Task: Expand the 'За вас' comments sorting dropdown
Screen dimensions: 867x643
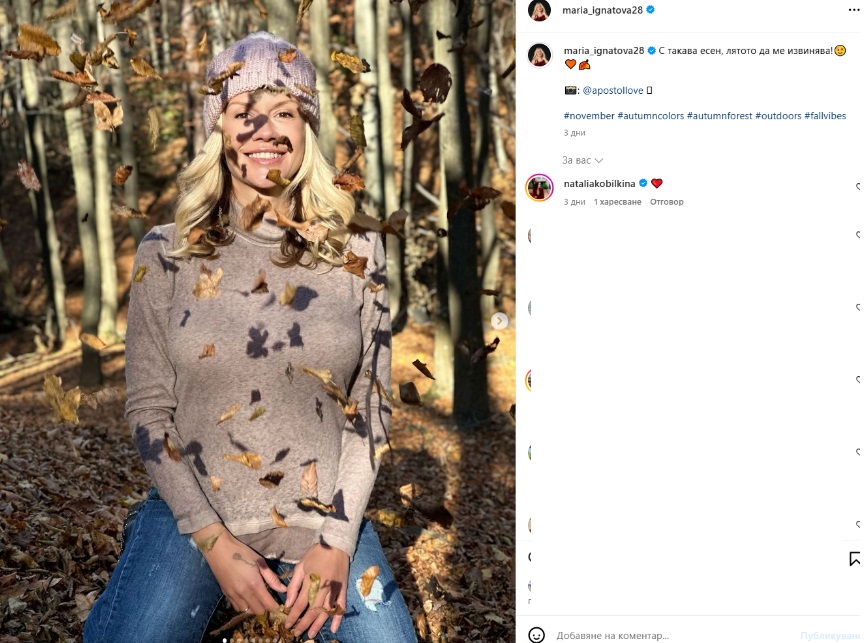Action: (582, 160)
